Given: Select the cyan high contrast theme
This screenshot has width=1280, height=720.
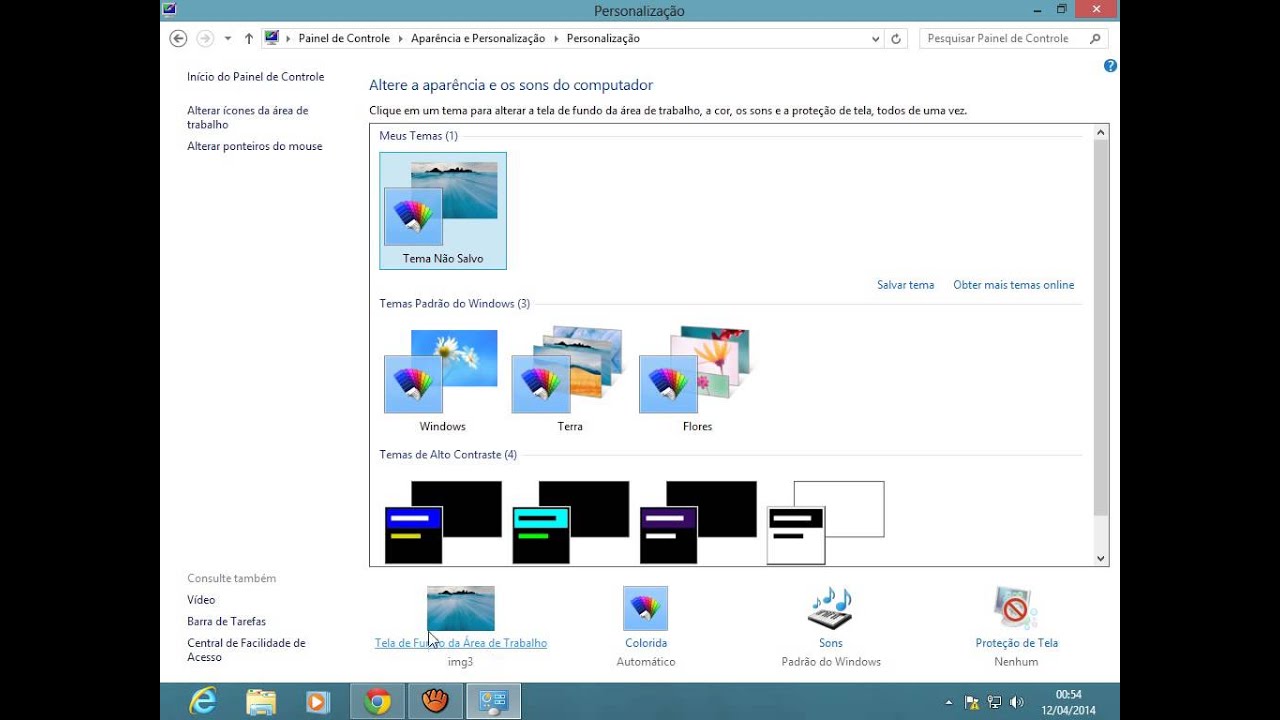Looking at the screenshot, I should (x=570, y=522).
